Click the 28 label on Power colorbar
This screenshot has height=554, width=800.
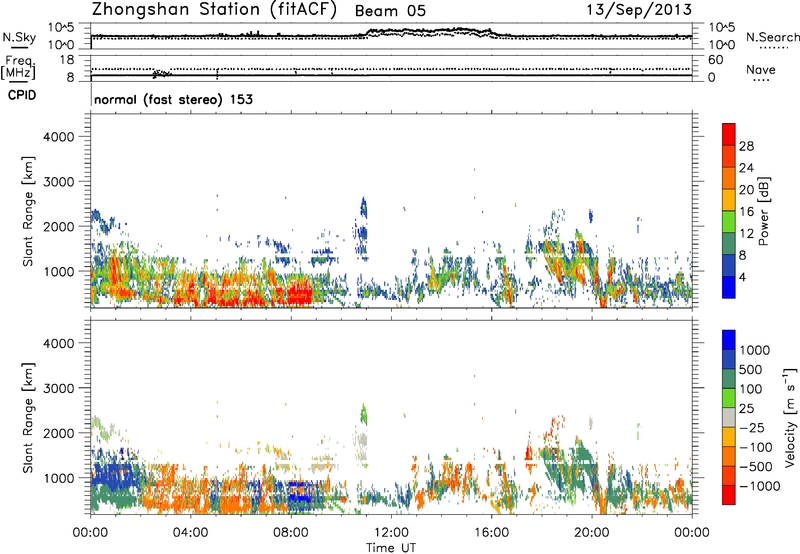coord(746,146)
